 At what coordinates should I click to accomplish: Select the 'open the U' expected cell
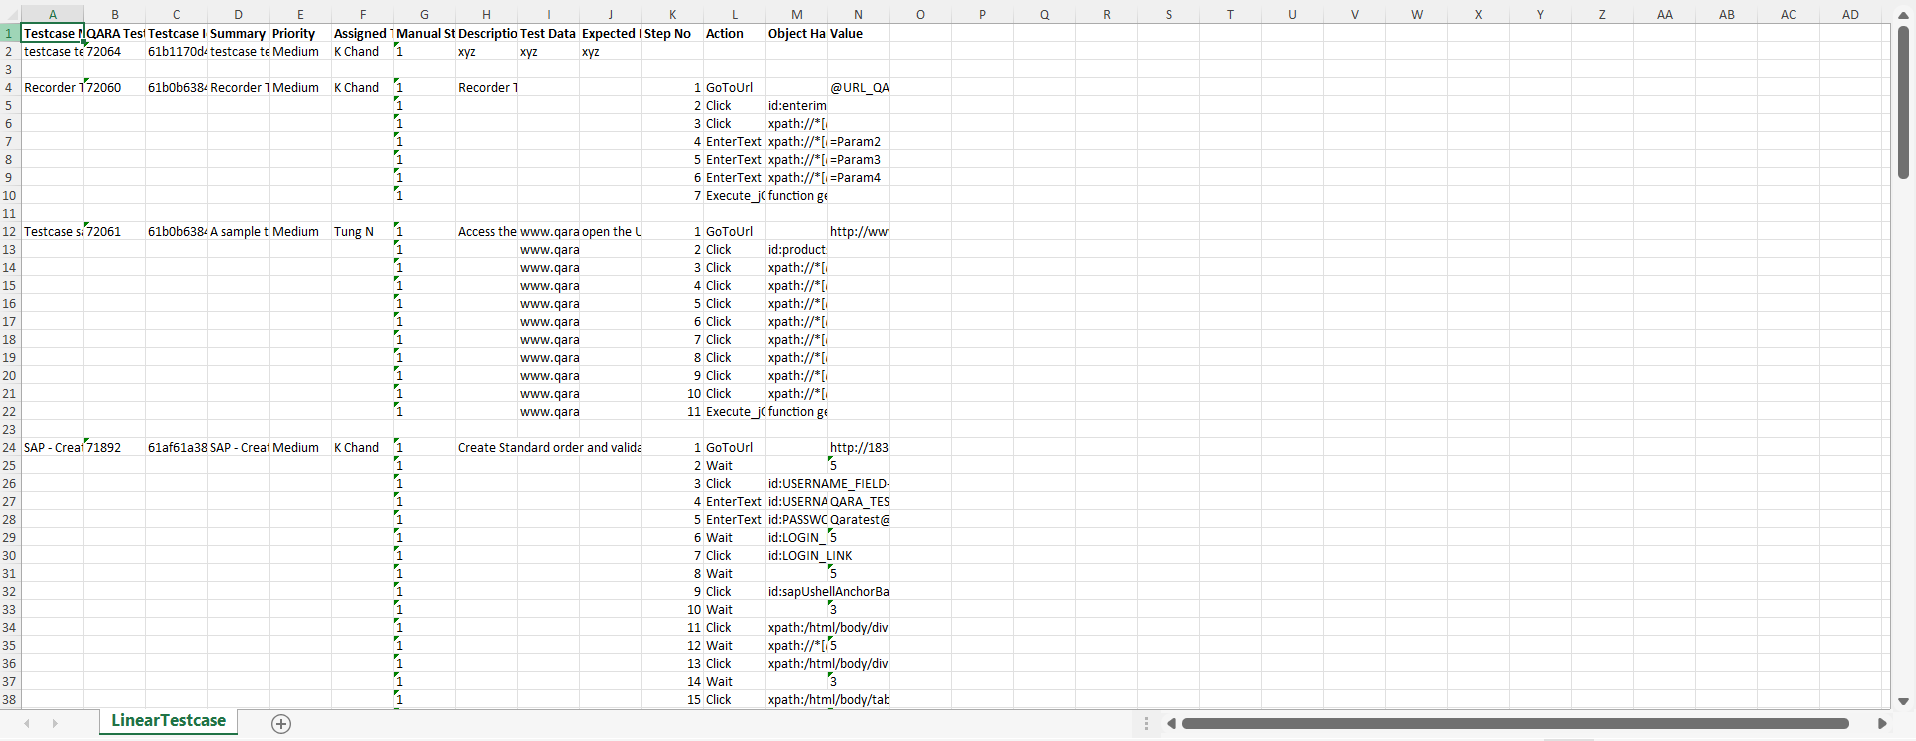pos(610,231)
